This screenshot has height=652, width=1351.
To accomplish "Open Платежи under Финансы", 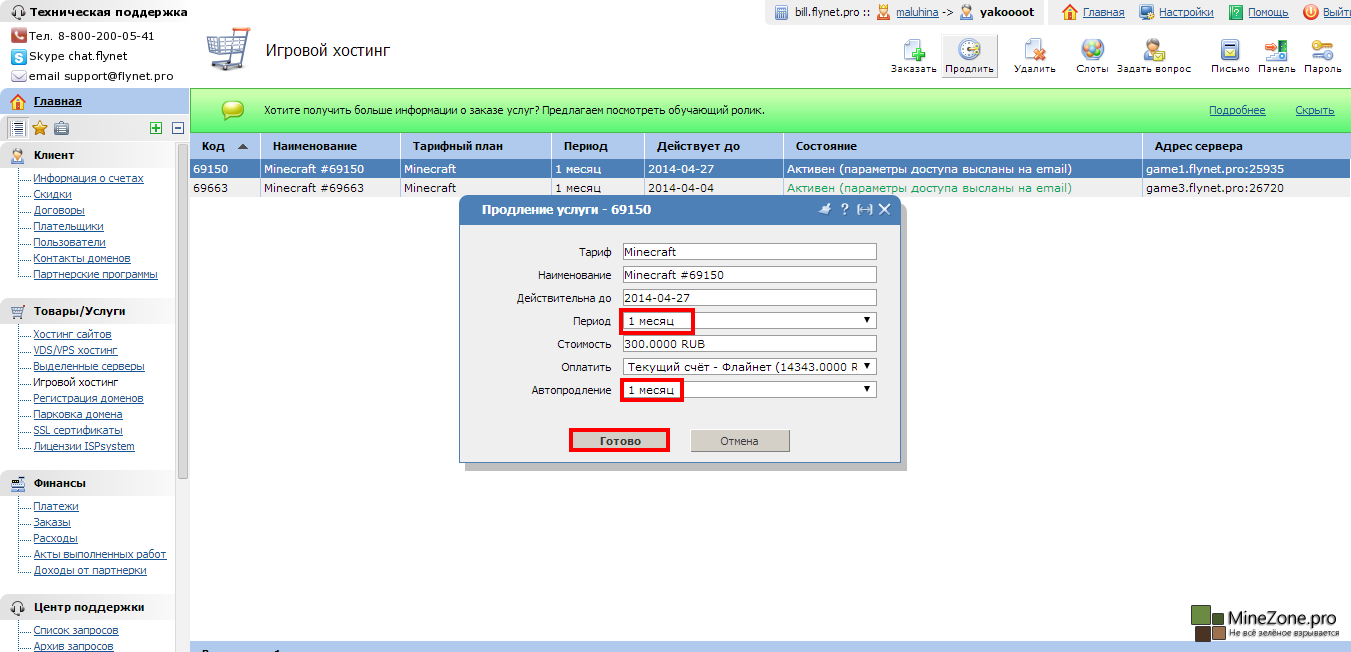I will (x=56, y=506).
